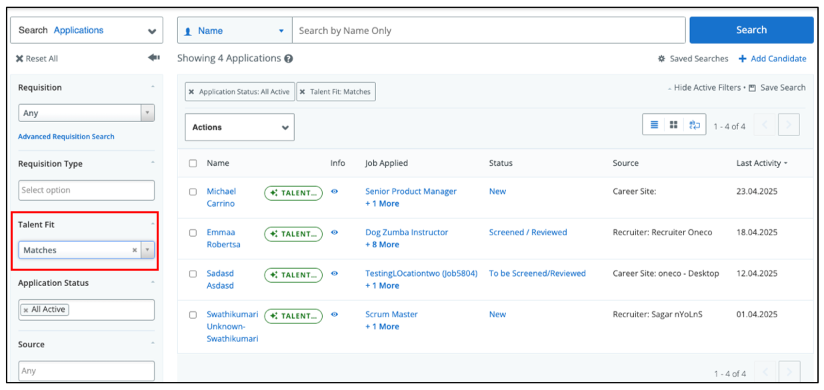Click the blue Search button
This screenshot has width=824, height=390.
click(751, 30)
